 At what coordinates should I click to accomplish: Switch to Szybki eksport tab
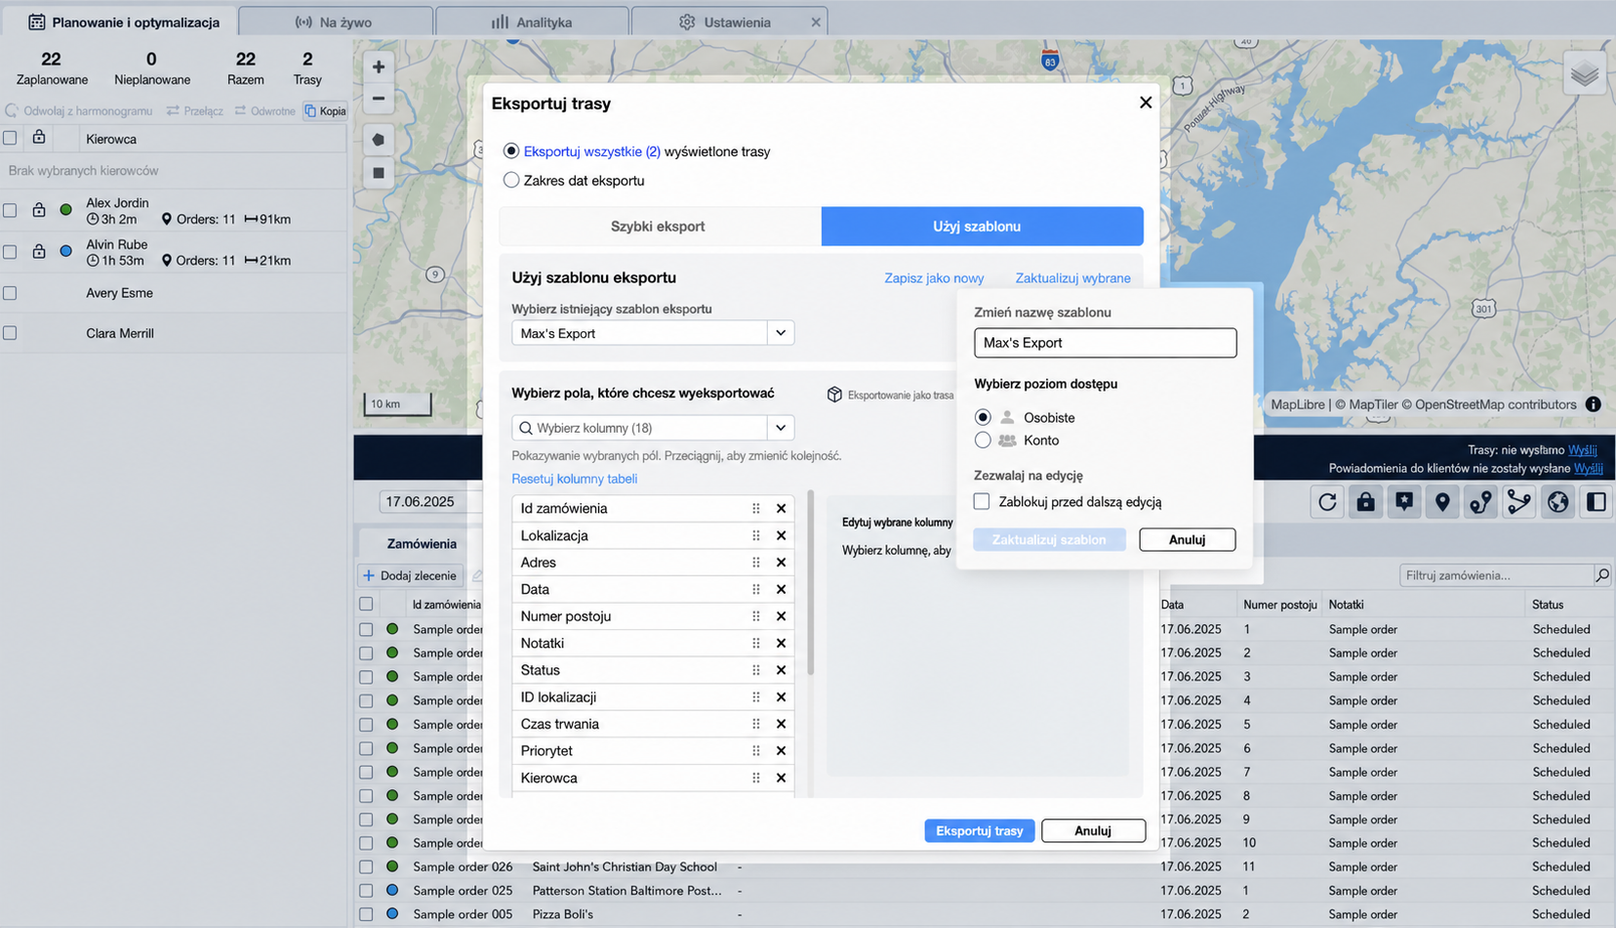tap(659, 226)
